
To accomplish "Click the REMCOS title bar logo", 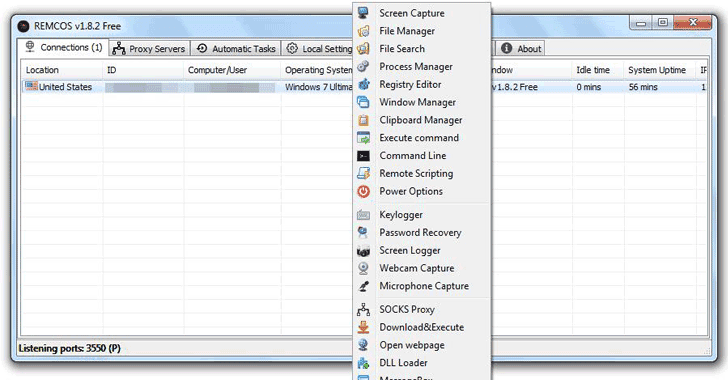I will click(x=23, y=26).
